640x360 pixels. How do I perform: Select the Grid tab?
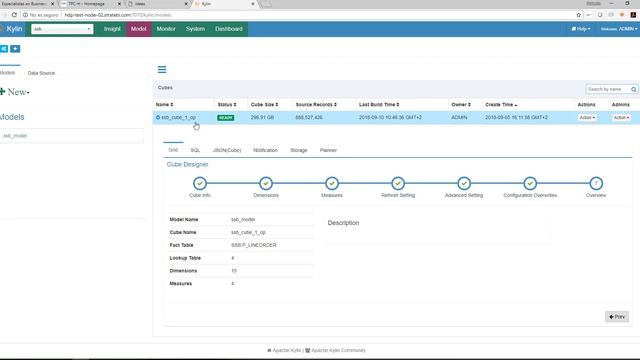[173, 150]
